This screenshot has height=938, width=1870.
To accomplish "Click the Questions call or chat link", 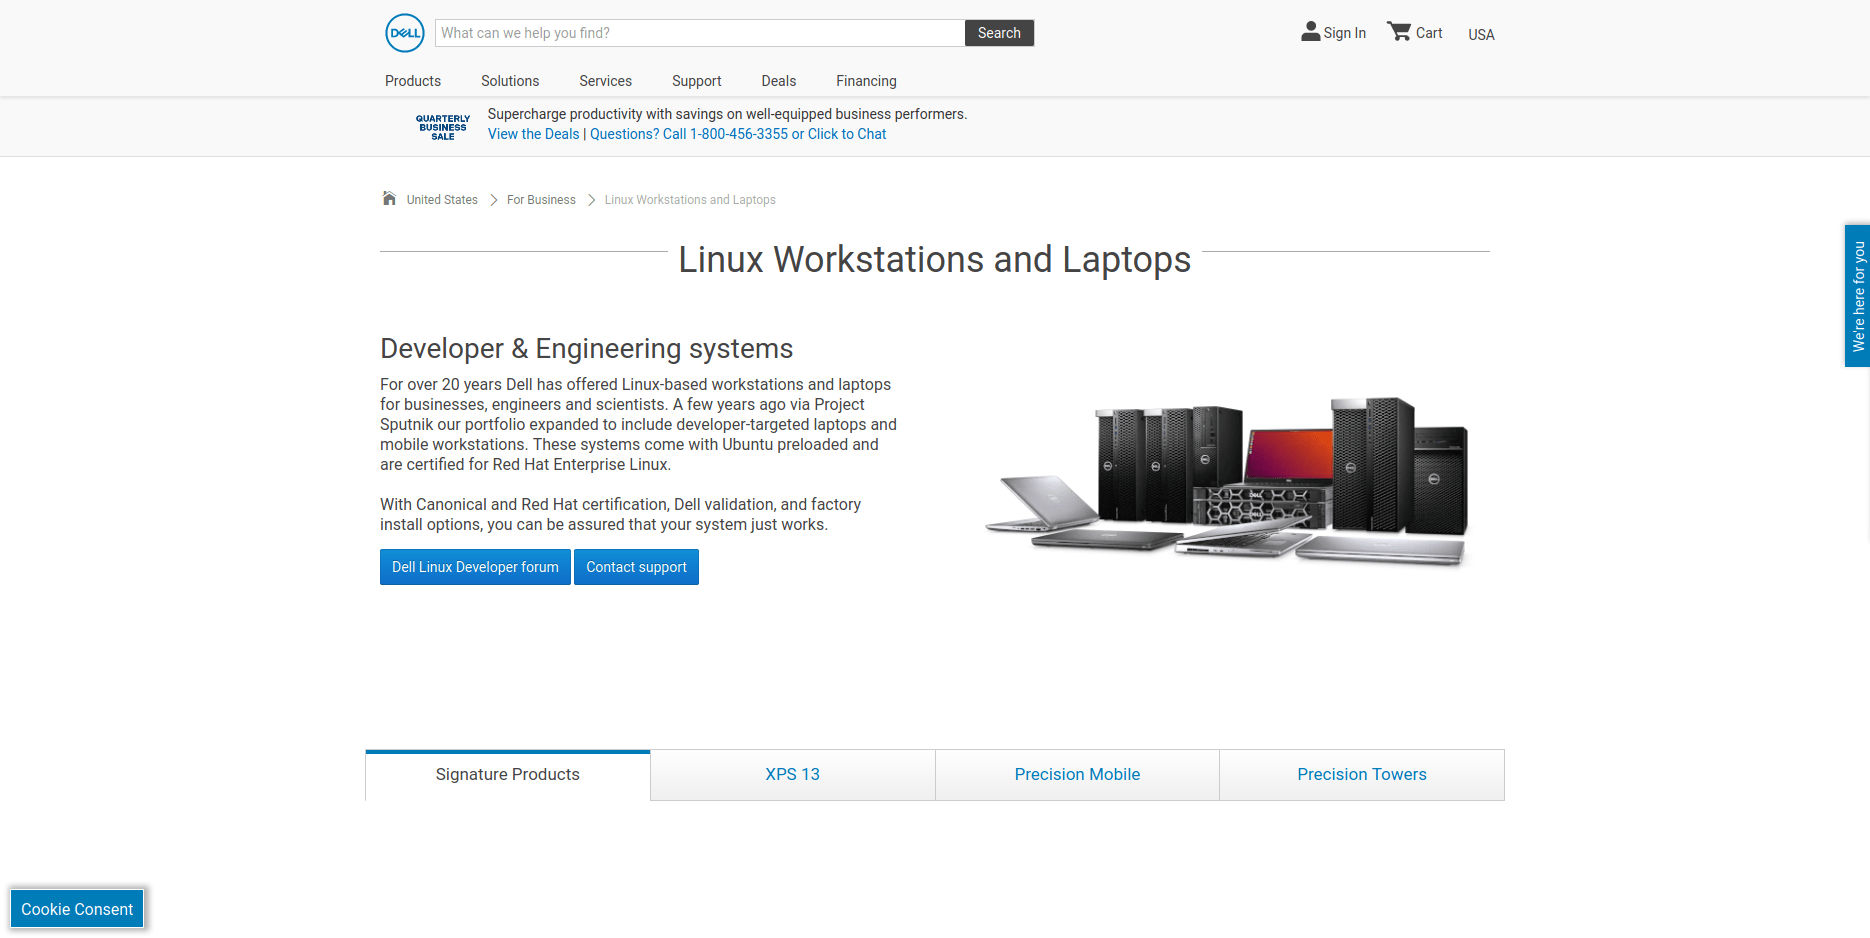I will coord(738,134).
